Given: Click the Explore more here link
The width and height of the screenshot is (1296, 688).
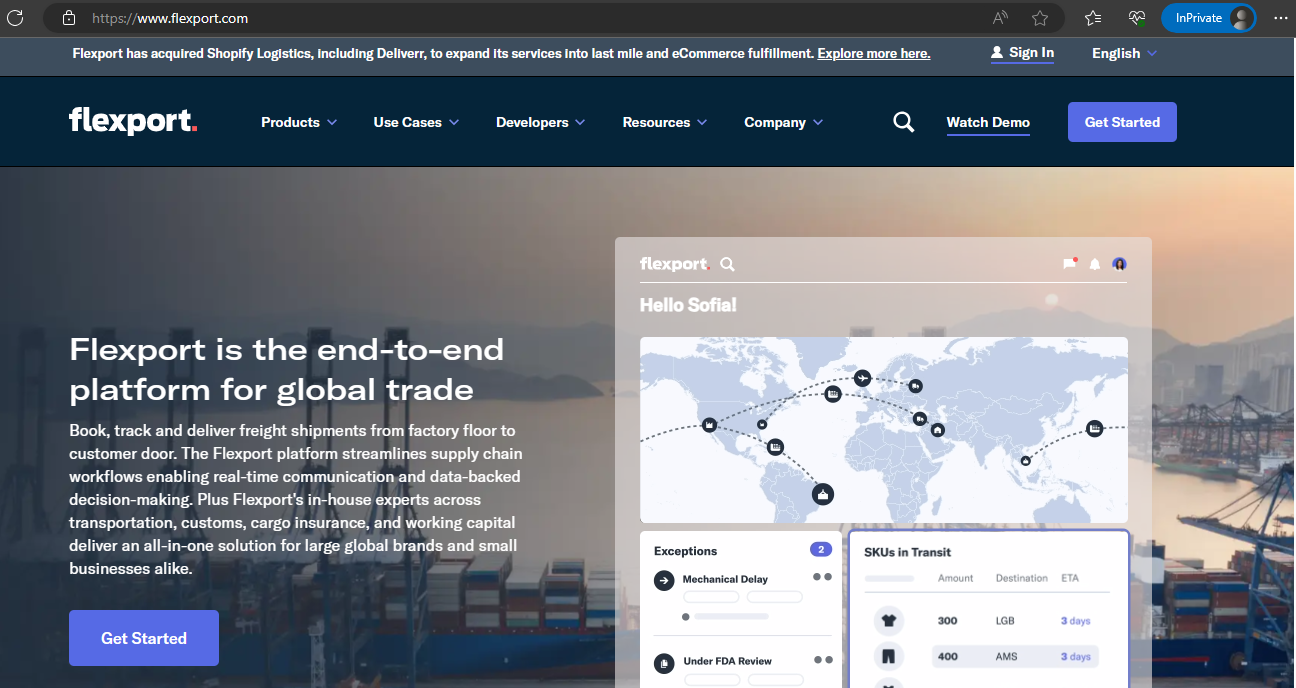Looking at the screenshot, I should 873,53.
